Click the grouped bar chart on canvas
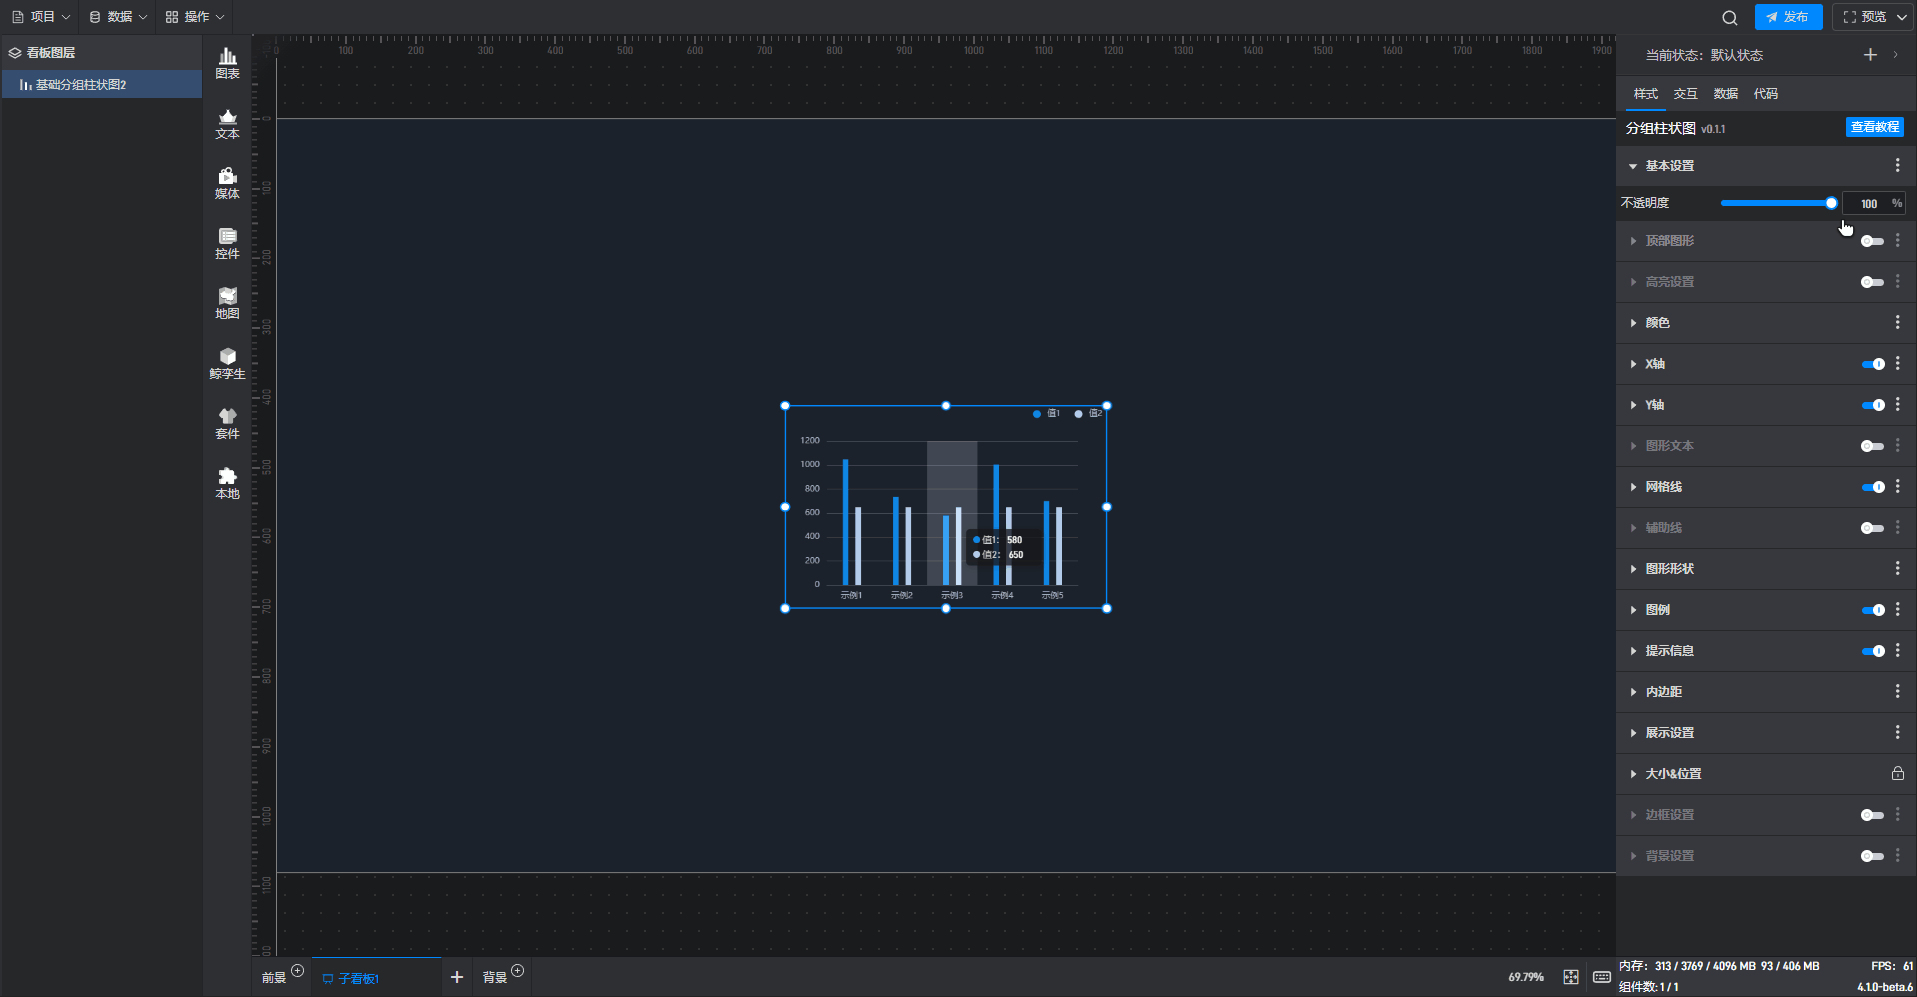 (x=946, y=507)
